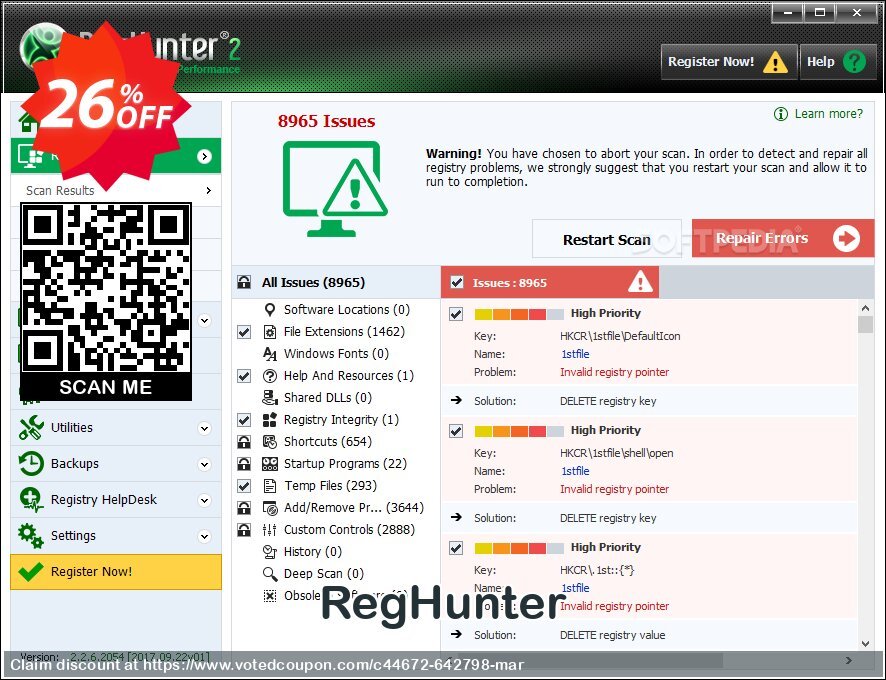
Task: Click the lock icon beside All Issues
Action: tap(244, 282)
